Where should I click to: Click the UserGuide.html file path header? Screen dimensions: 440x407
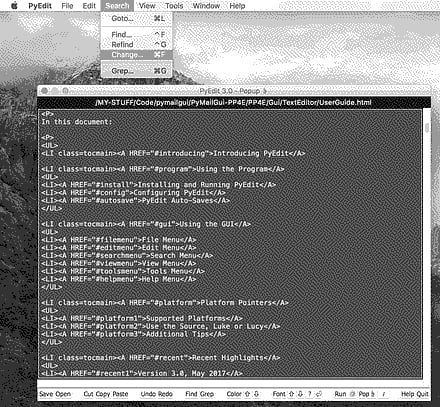click(233, 102)
